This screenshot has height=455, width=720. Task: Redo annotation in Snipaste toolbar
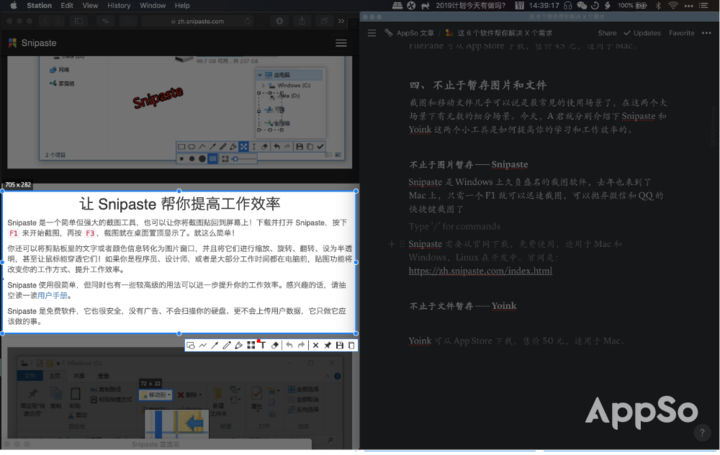point(301,345)
